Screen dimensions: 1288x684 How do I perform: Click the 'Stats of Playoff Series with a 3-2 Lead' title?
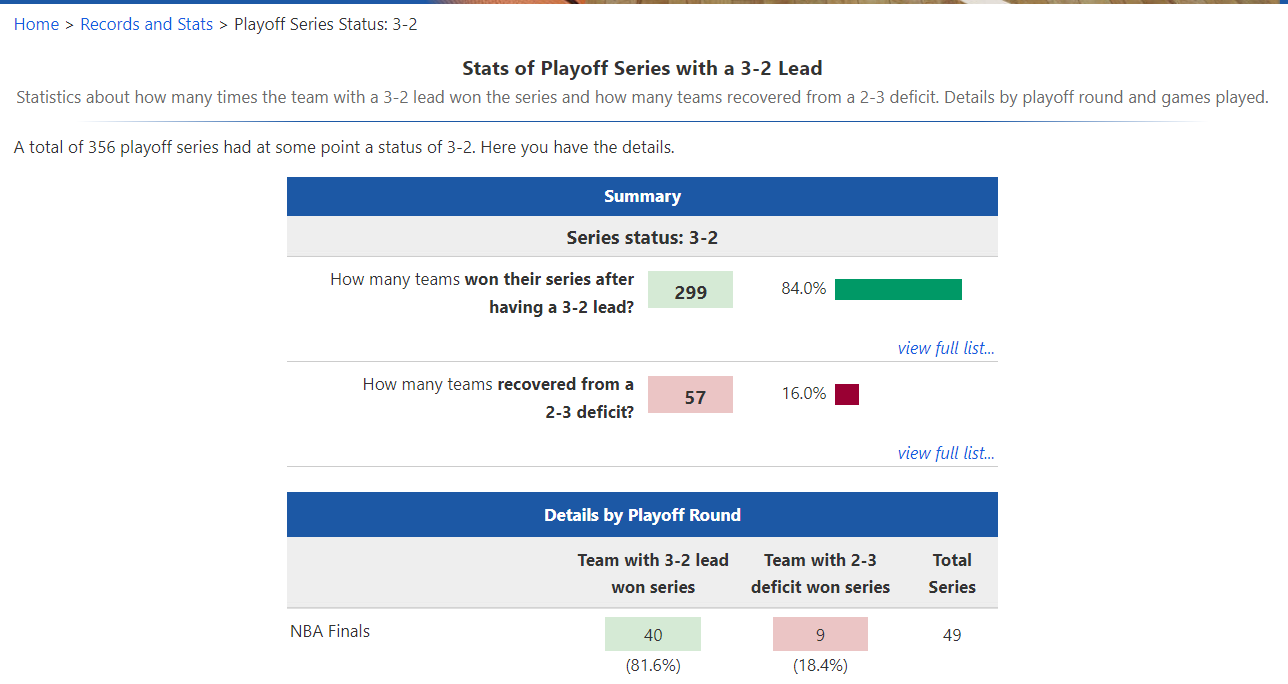point(642,68)
